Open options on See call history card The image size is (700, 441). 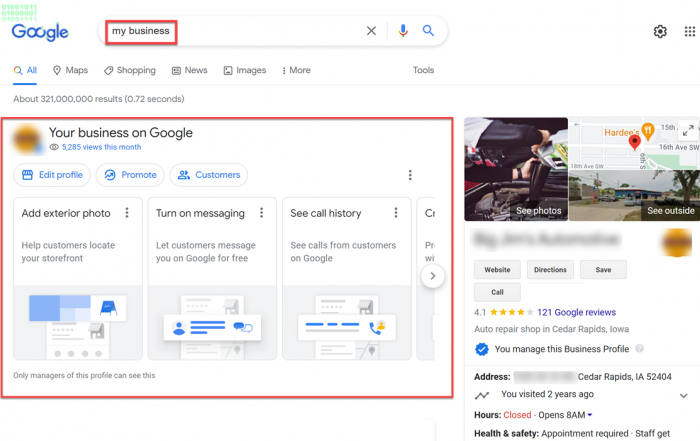396,212
